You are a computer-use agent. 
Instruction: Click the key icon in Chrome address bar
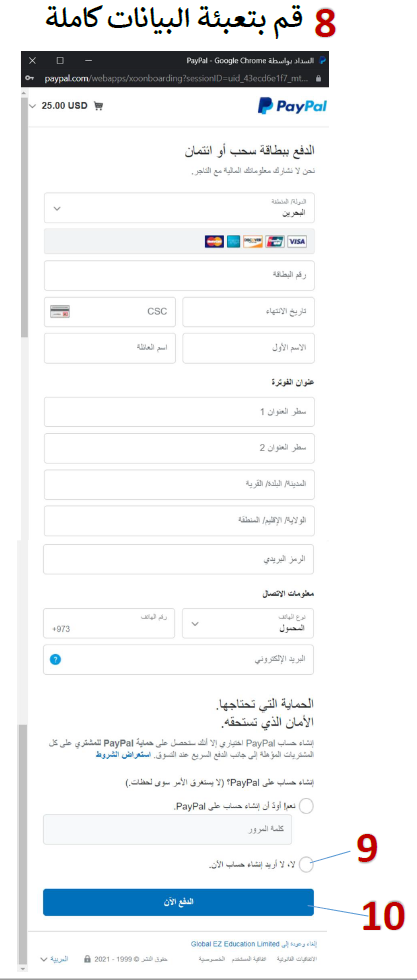tap(31, 79)
